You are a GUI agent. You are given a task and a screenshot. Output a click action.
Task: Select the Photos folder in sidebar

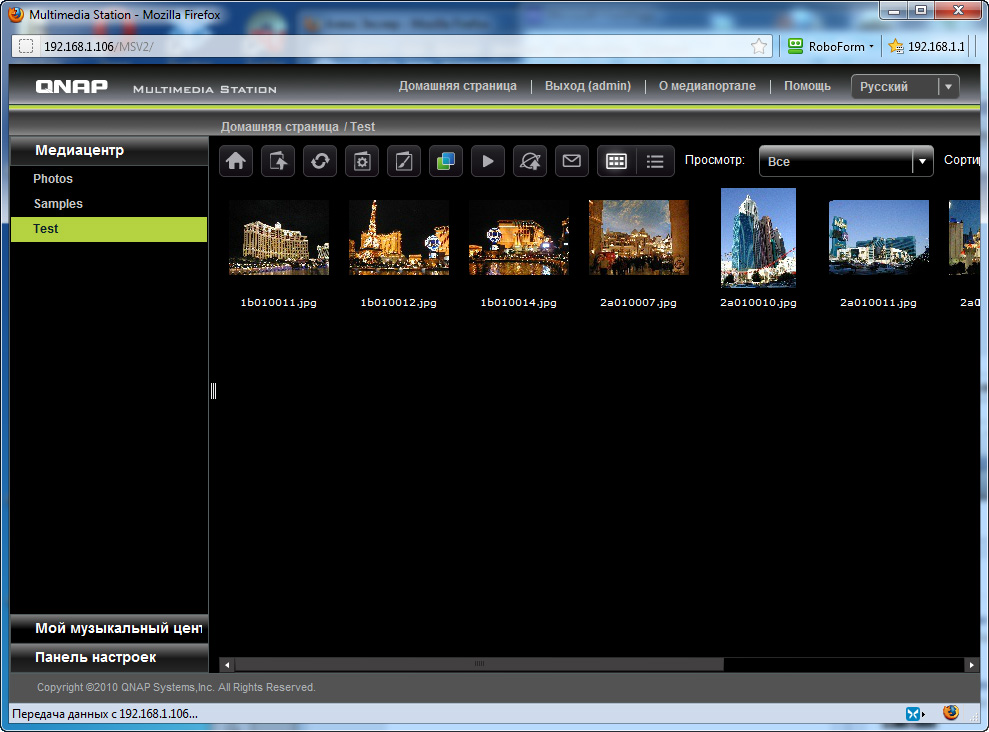pyautogui.click(x=53, y=179)
